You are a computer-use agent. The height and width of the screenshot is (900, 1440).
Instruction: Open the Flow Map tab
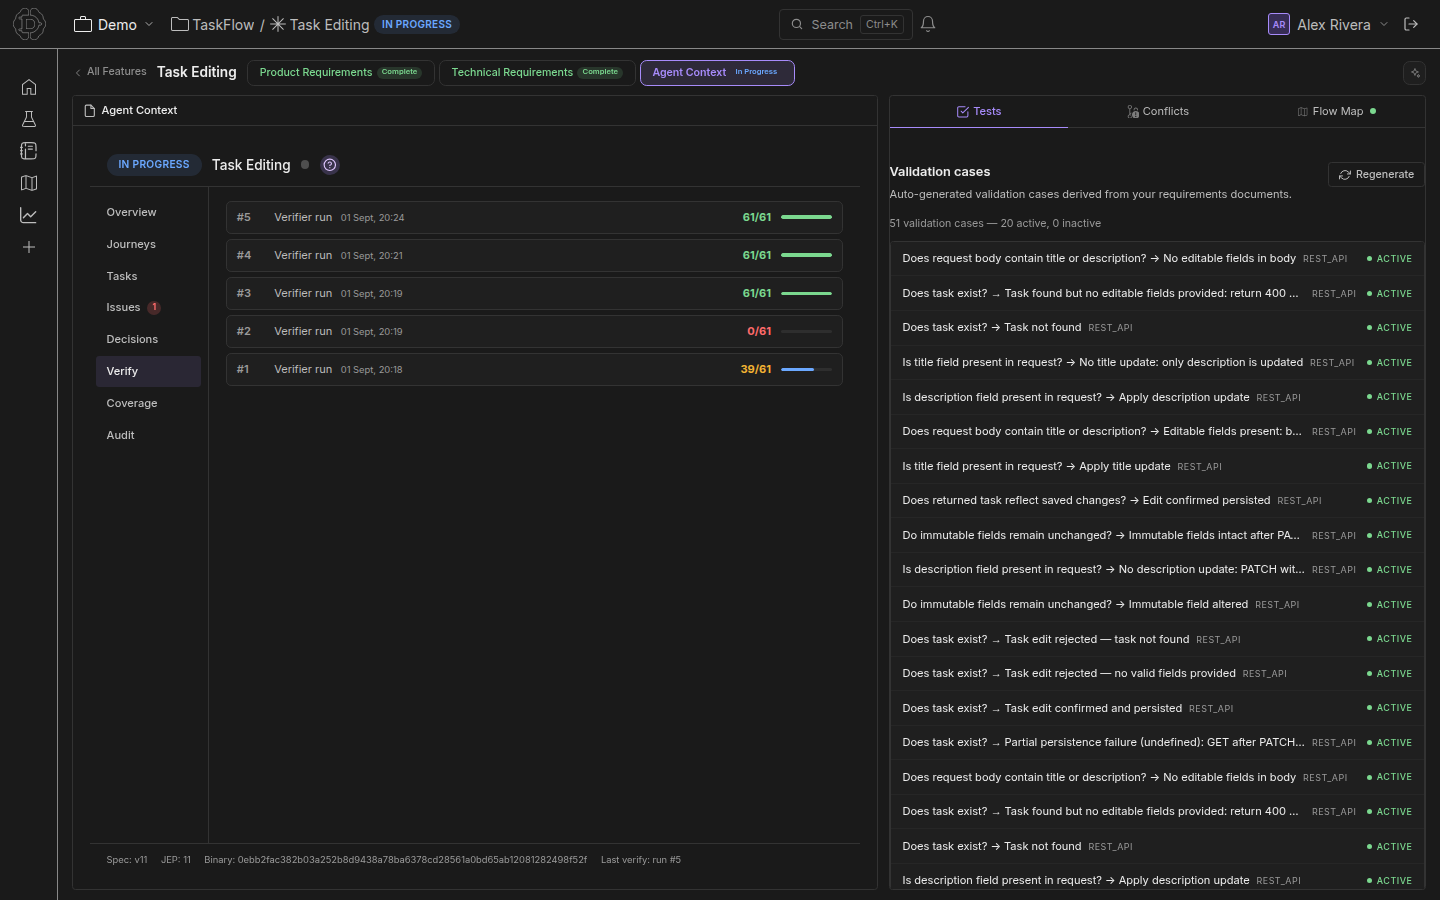(1336, 111)
